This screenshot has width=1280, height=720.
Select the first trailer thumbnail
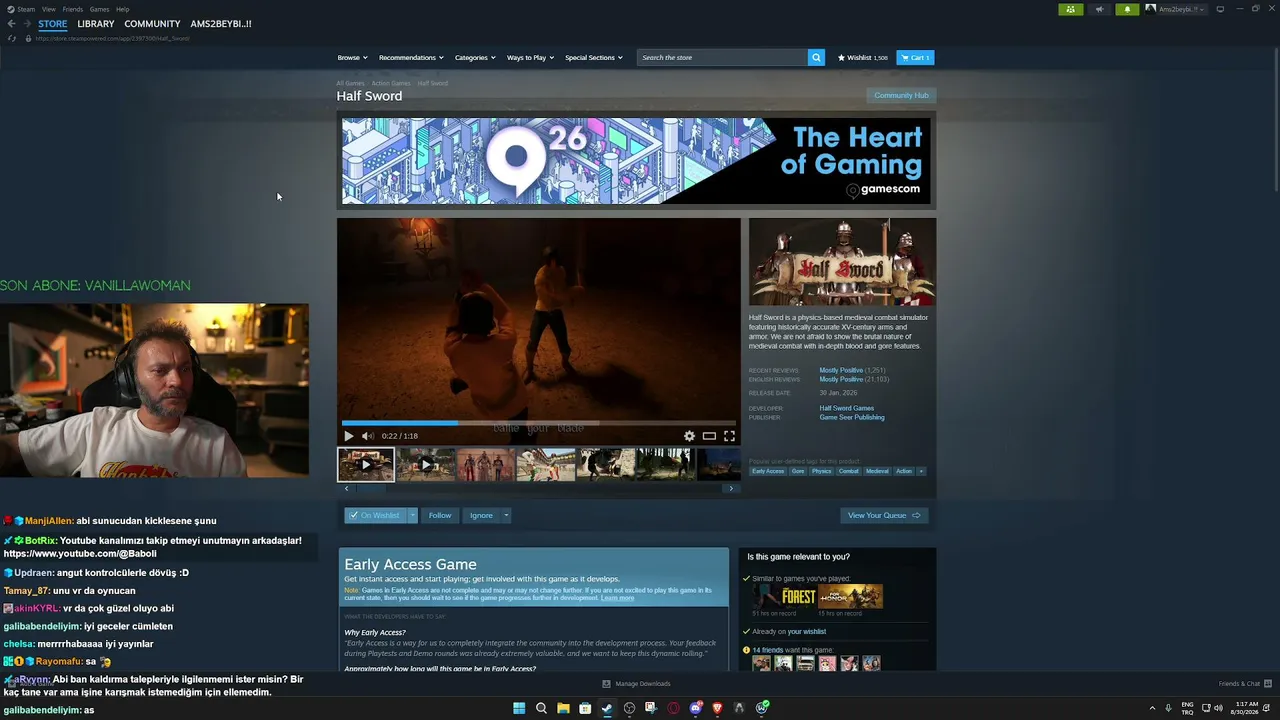click(366, 464)
